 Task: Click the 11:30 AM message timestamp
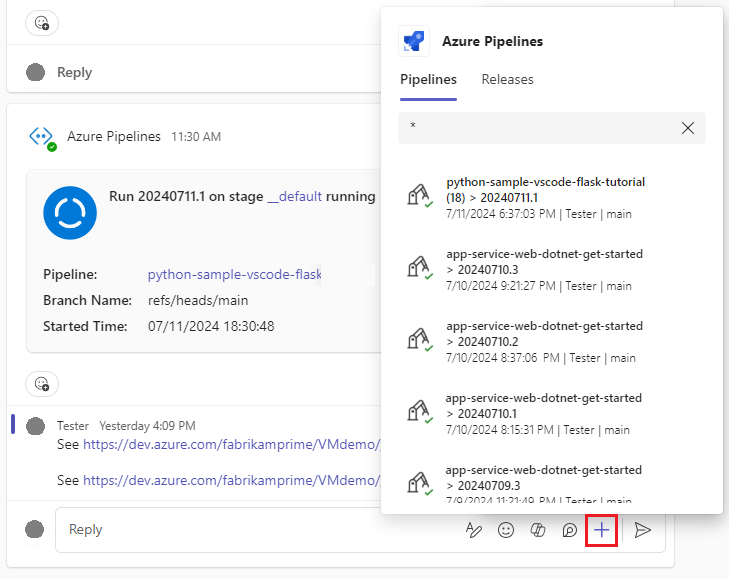tap(196, 137)
